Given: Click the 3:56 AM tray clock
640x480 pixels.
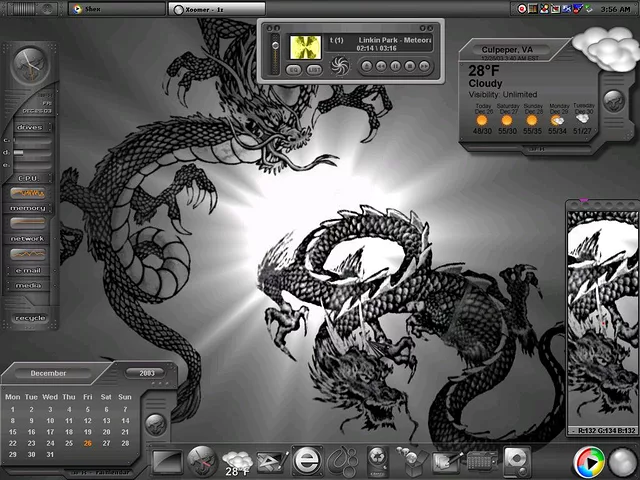Looking at the screenshot, I should coord(616,9).
